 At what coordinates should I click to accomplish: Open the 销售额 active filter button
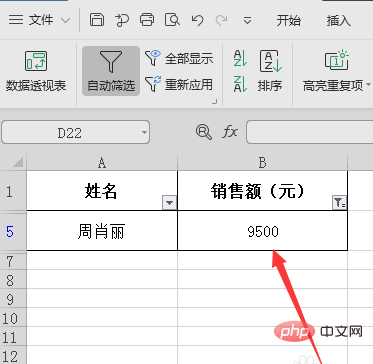[339, 203]
